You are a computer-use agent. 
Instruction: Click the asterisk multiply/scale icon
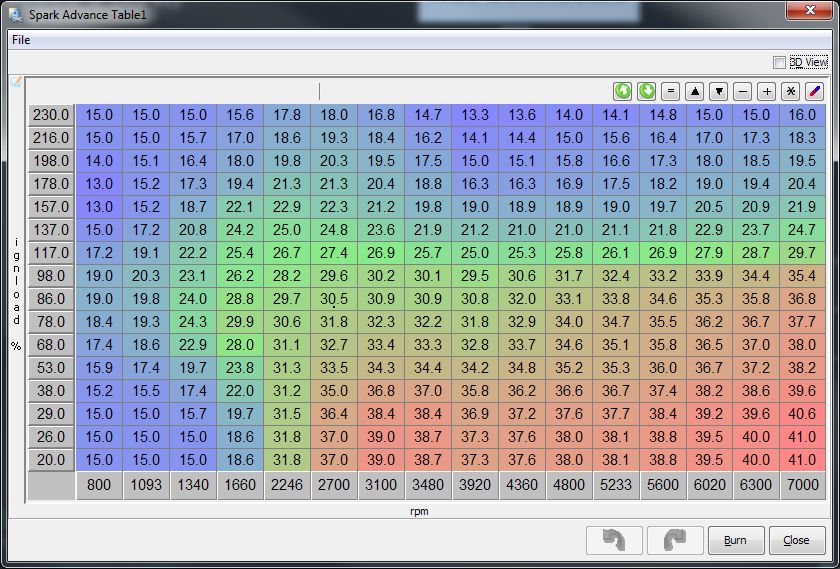(791, 91)
